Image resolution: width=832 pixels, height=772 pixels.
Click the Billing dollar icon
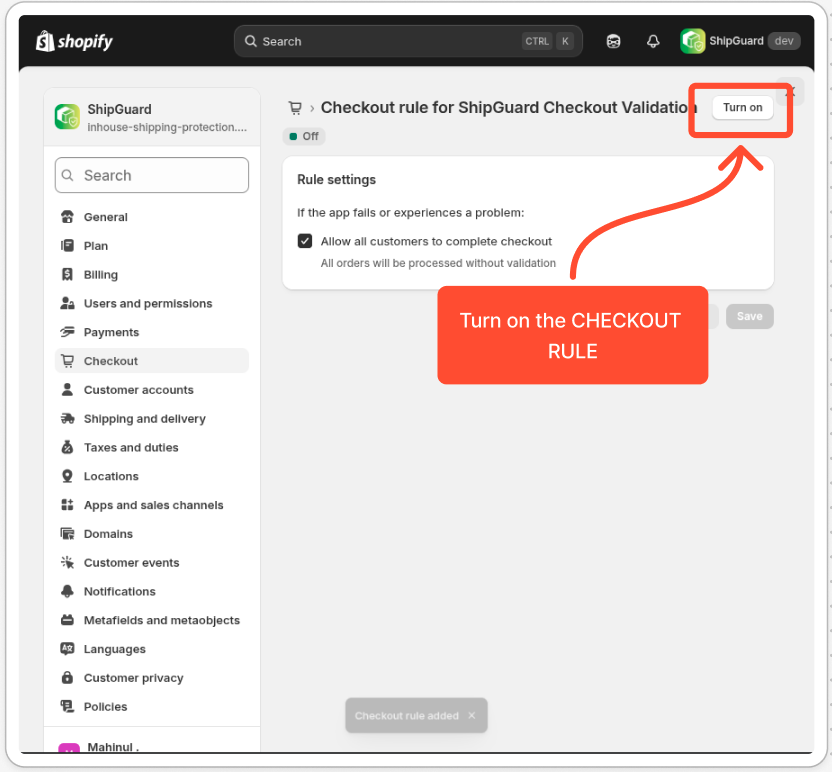67,275
